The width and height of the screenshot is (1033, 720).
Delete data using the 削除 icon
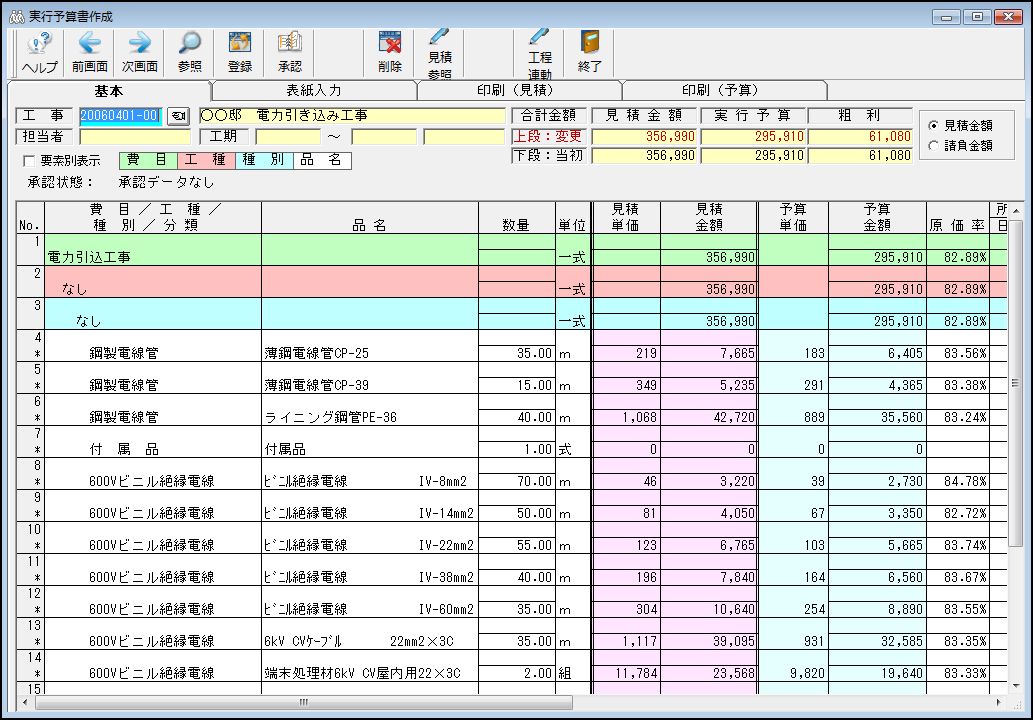click(388, 52)
